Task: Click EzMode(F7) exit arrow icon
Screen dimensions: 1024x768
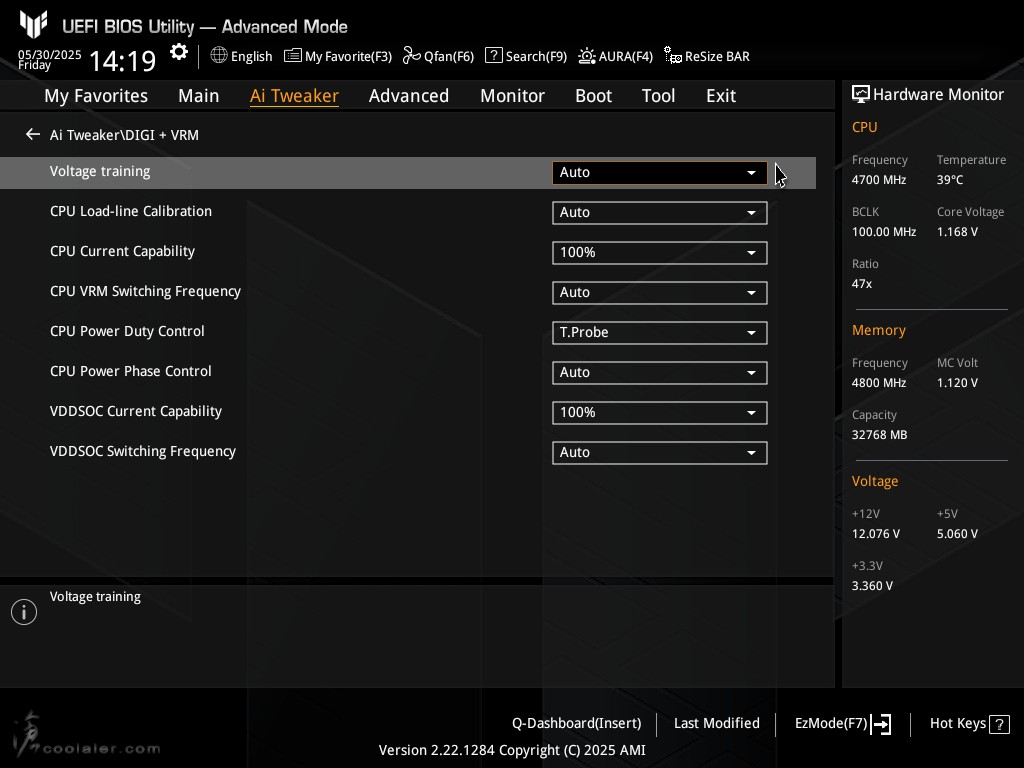Action: click(x=881, y=724)
